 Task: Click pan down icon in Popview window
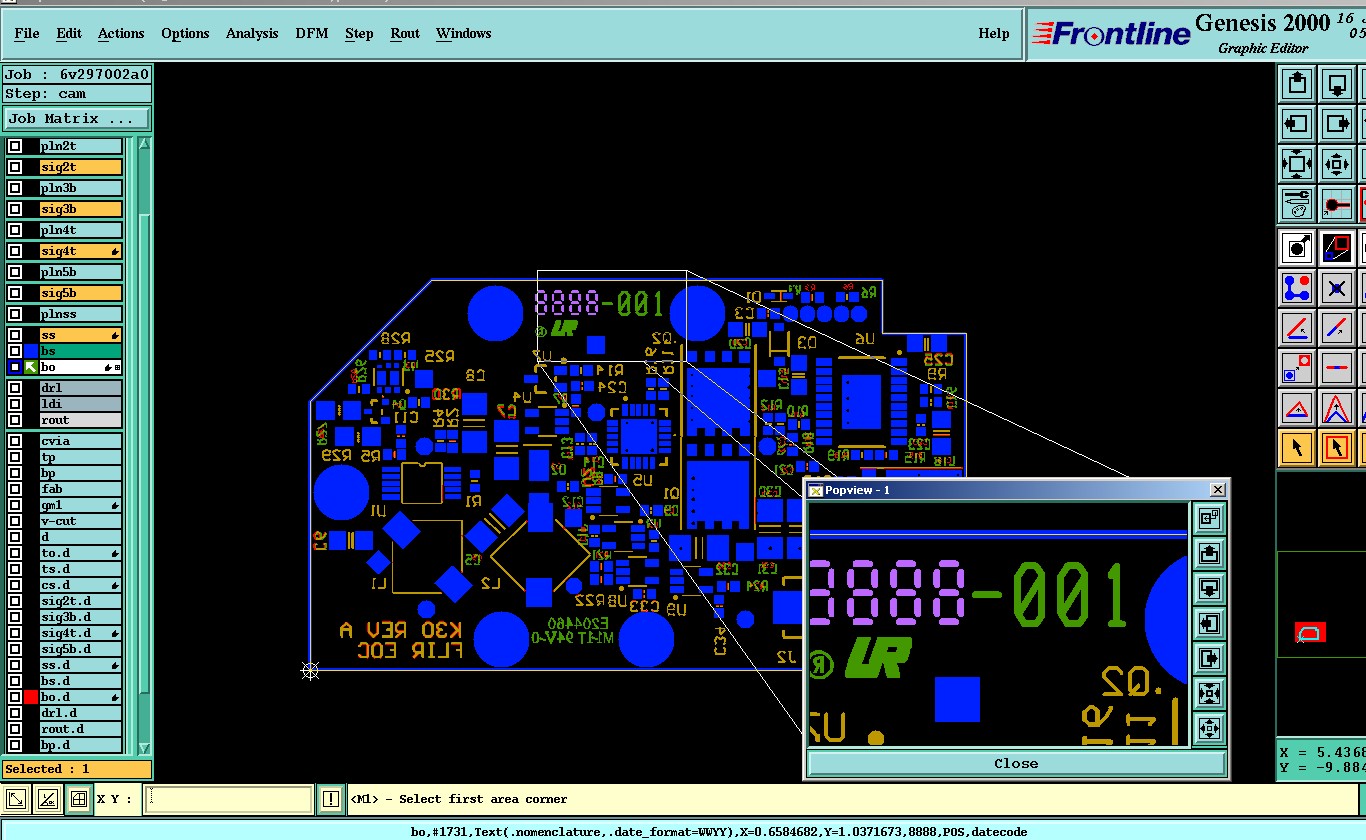click(1209, 588)
